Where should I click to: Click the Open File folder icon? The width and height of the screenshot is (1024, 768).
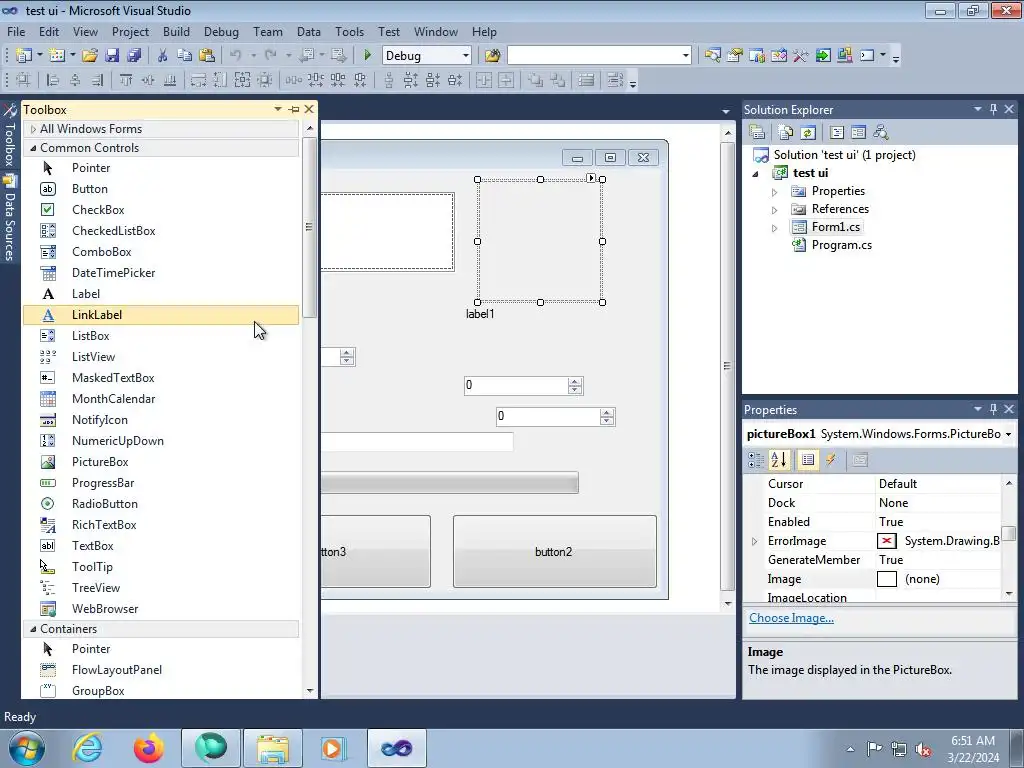coord(89,56)
